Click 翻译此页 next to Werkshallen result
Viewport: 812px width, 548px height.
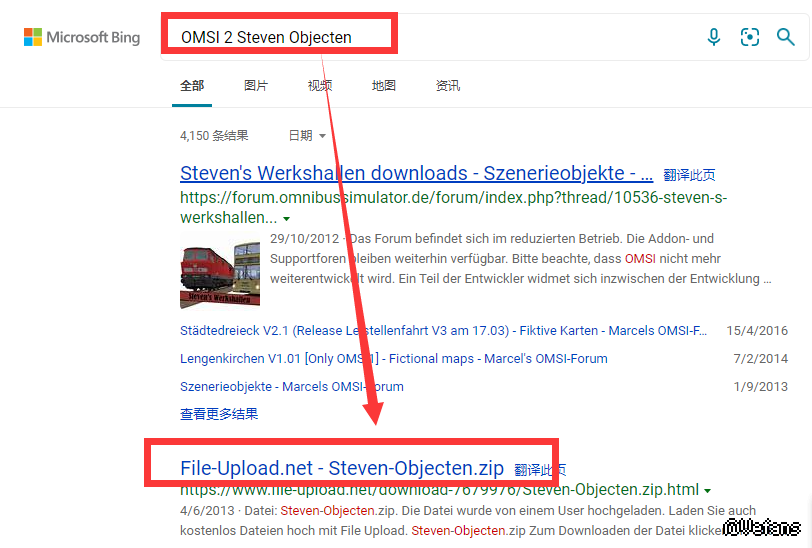pyautogui.click(x=689, y=175)
